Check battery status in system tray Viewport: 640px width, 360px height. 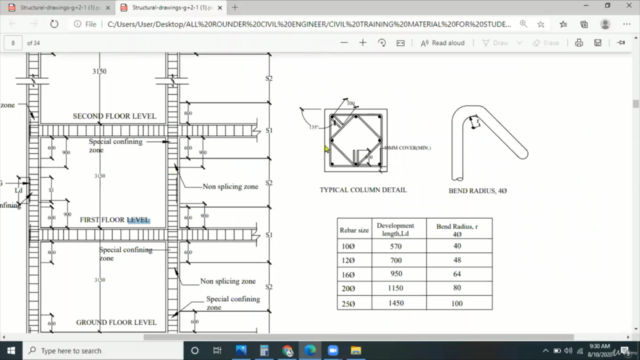point(557,351)
